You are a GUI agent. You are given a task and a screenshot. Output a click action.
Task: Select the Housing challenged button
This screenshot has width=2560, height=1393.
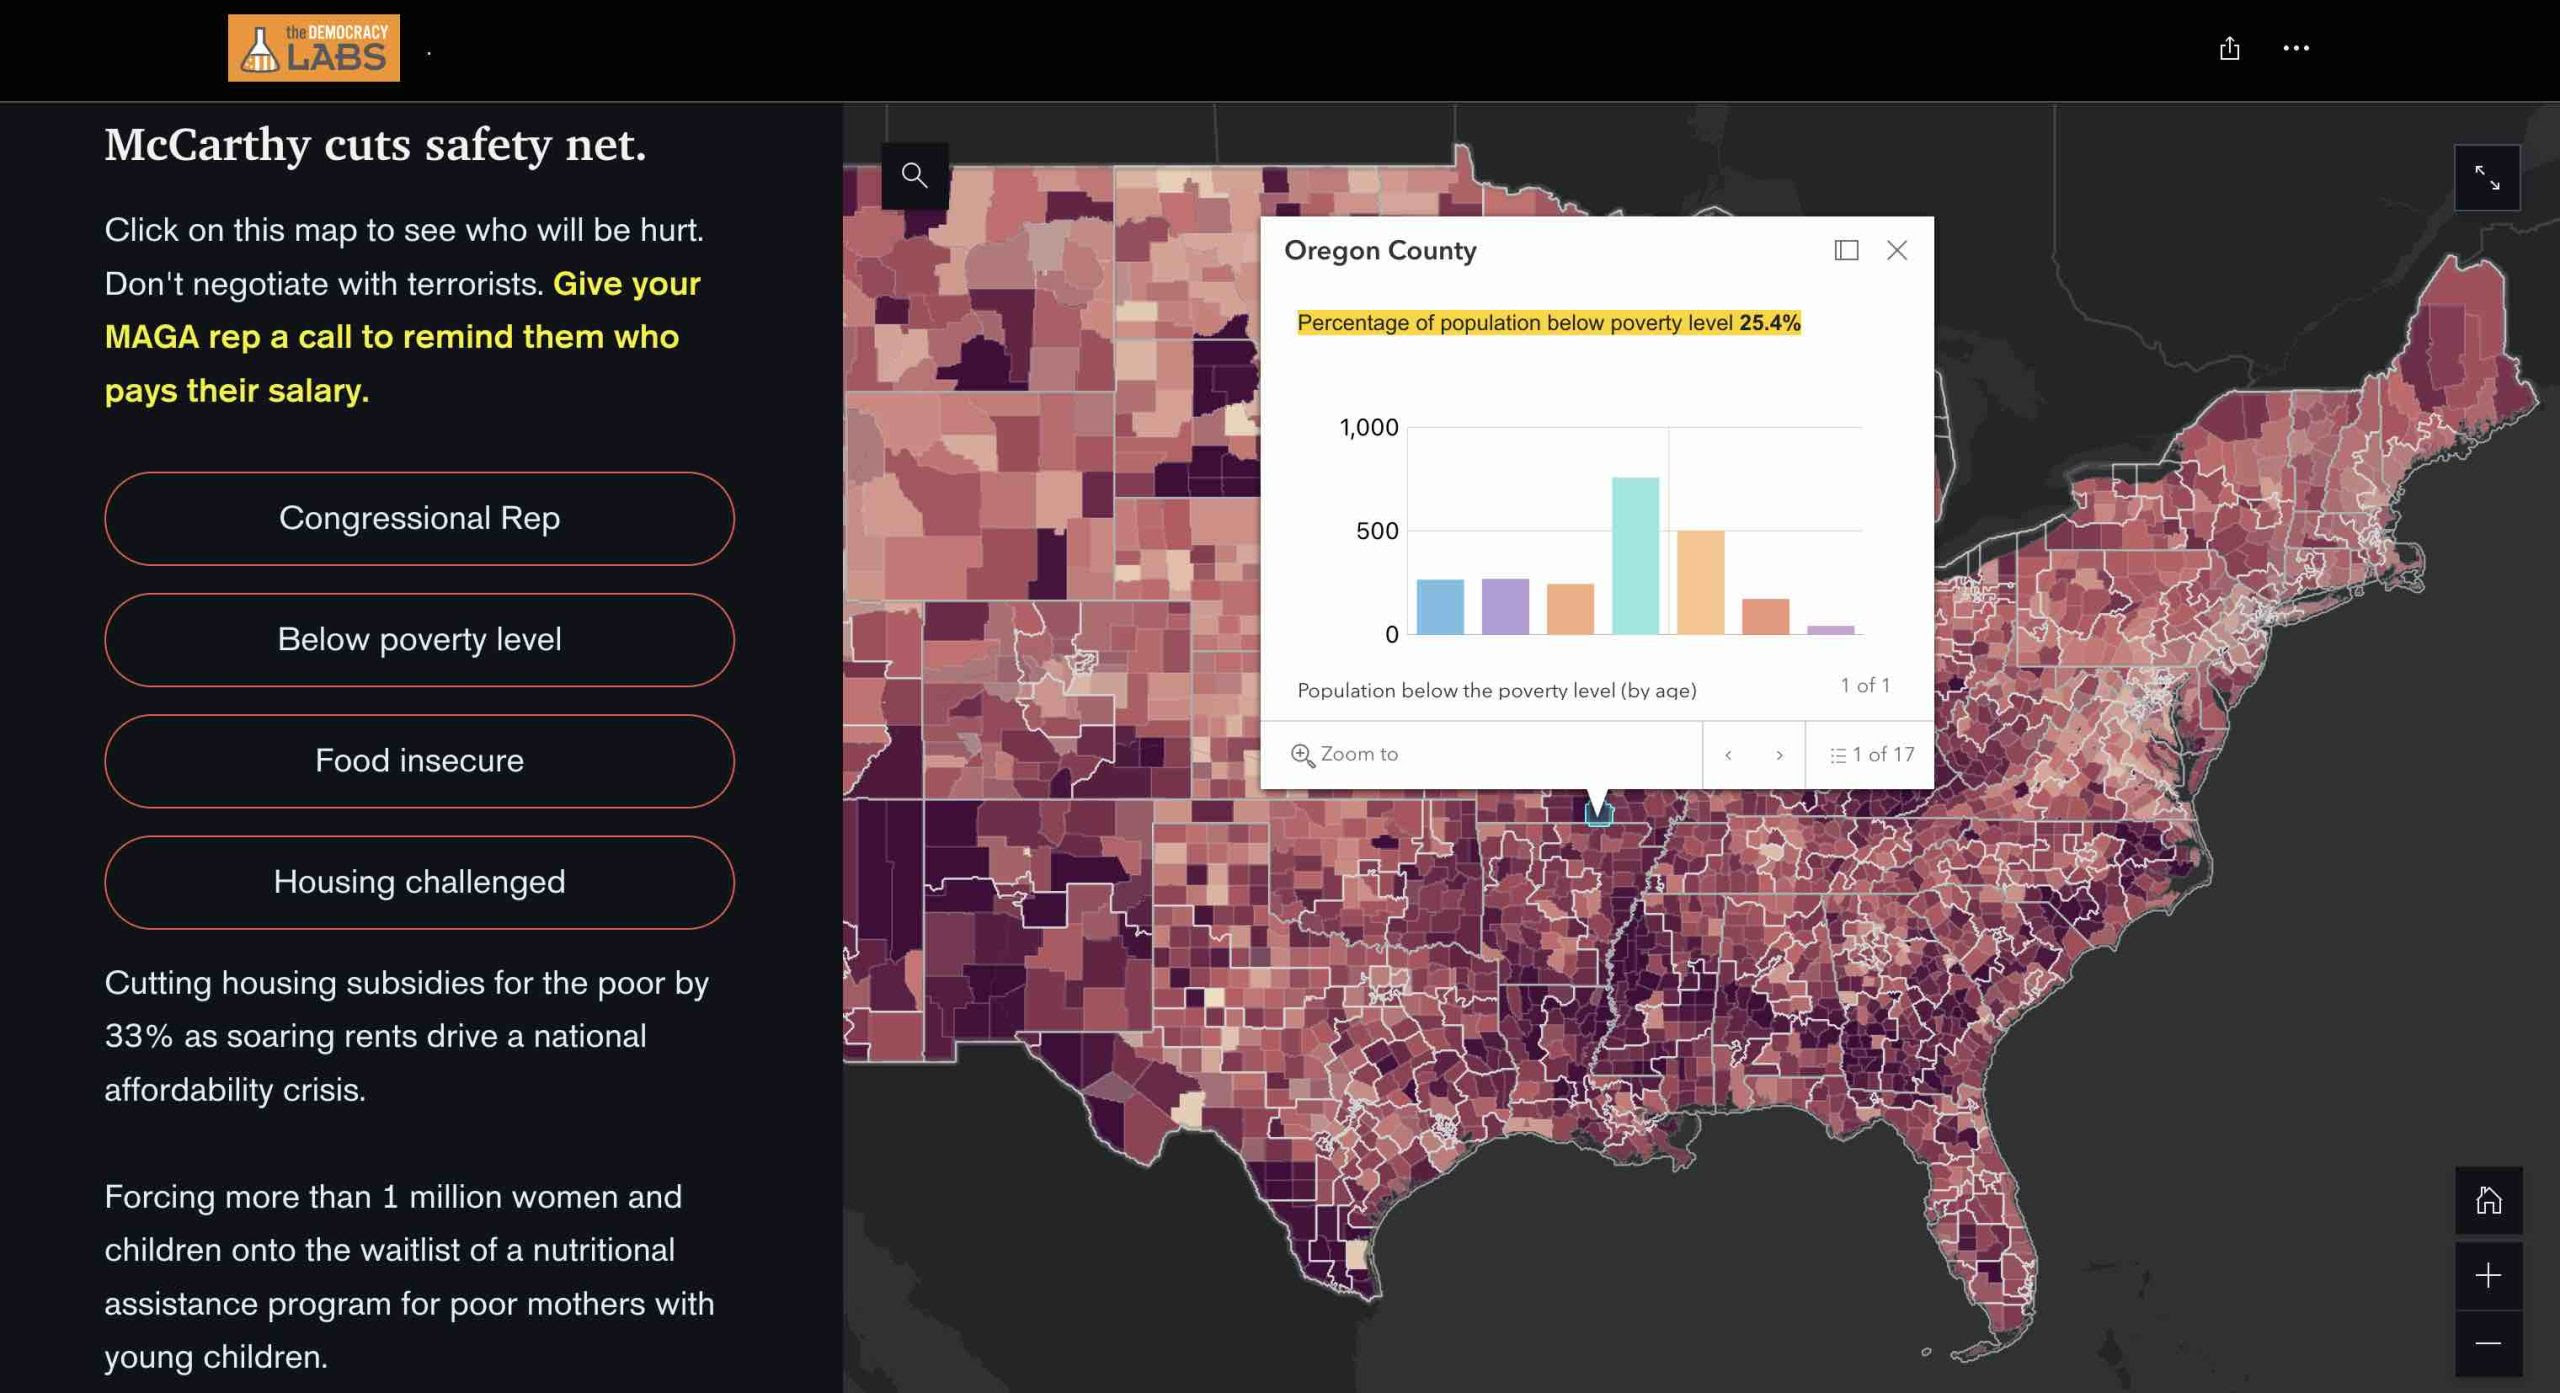coord(419,882)
